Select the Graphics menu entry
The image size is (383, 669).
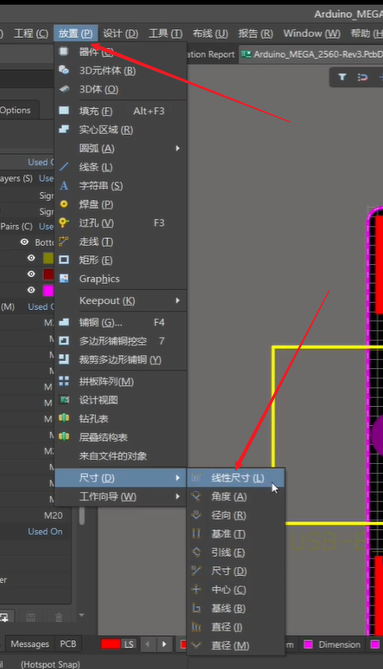(121, 279)
